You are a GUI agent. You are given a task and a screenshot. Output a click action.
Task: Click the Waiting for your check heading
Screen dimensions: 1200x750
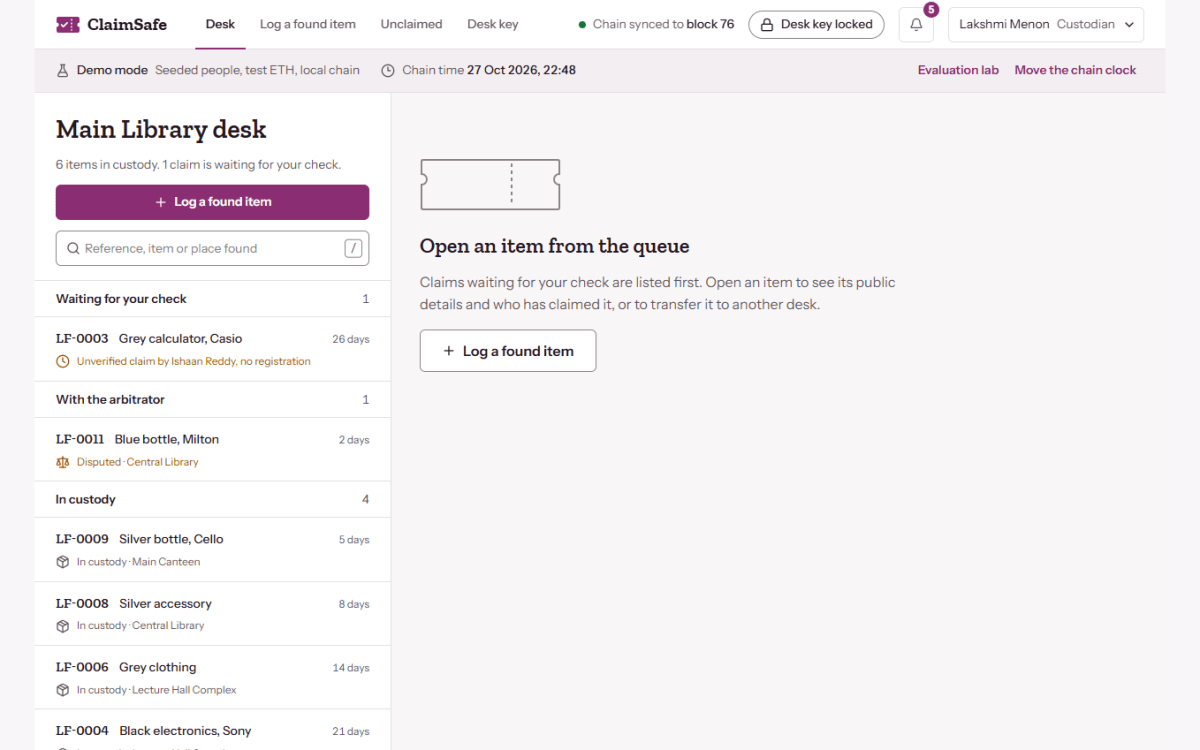pyautogui.click(x=121, y=299)
